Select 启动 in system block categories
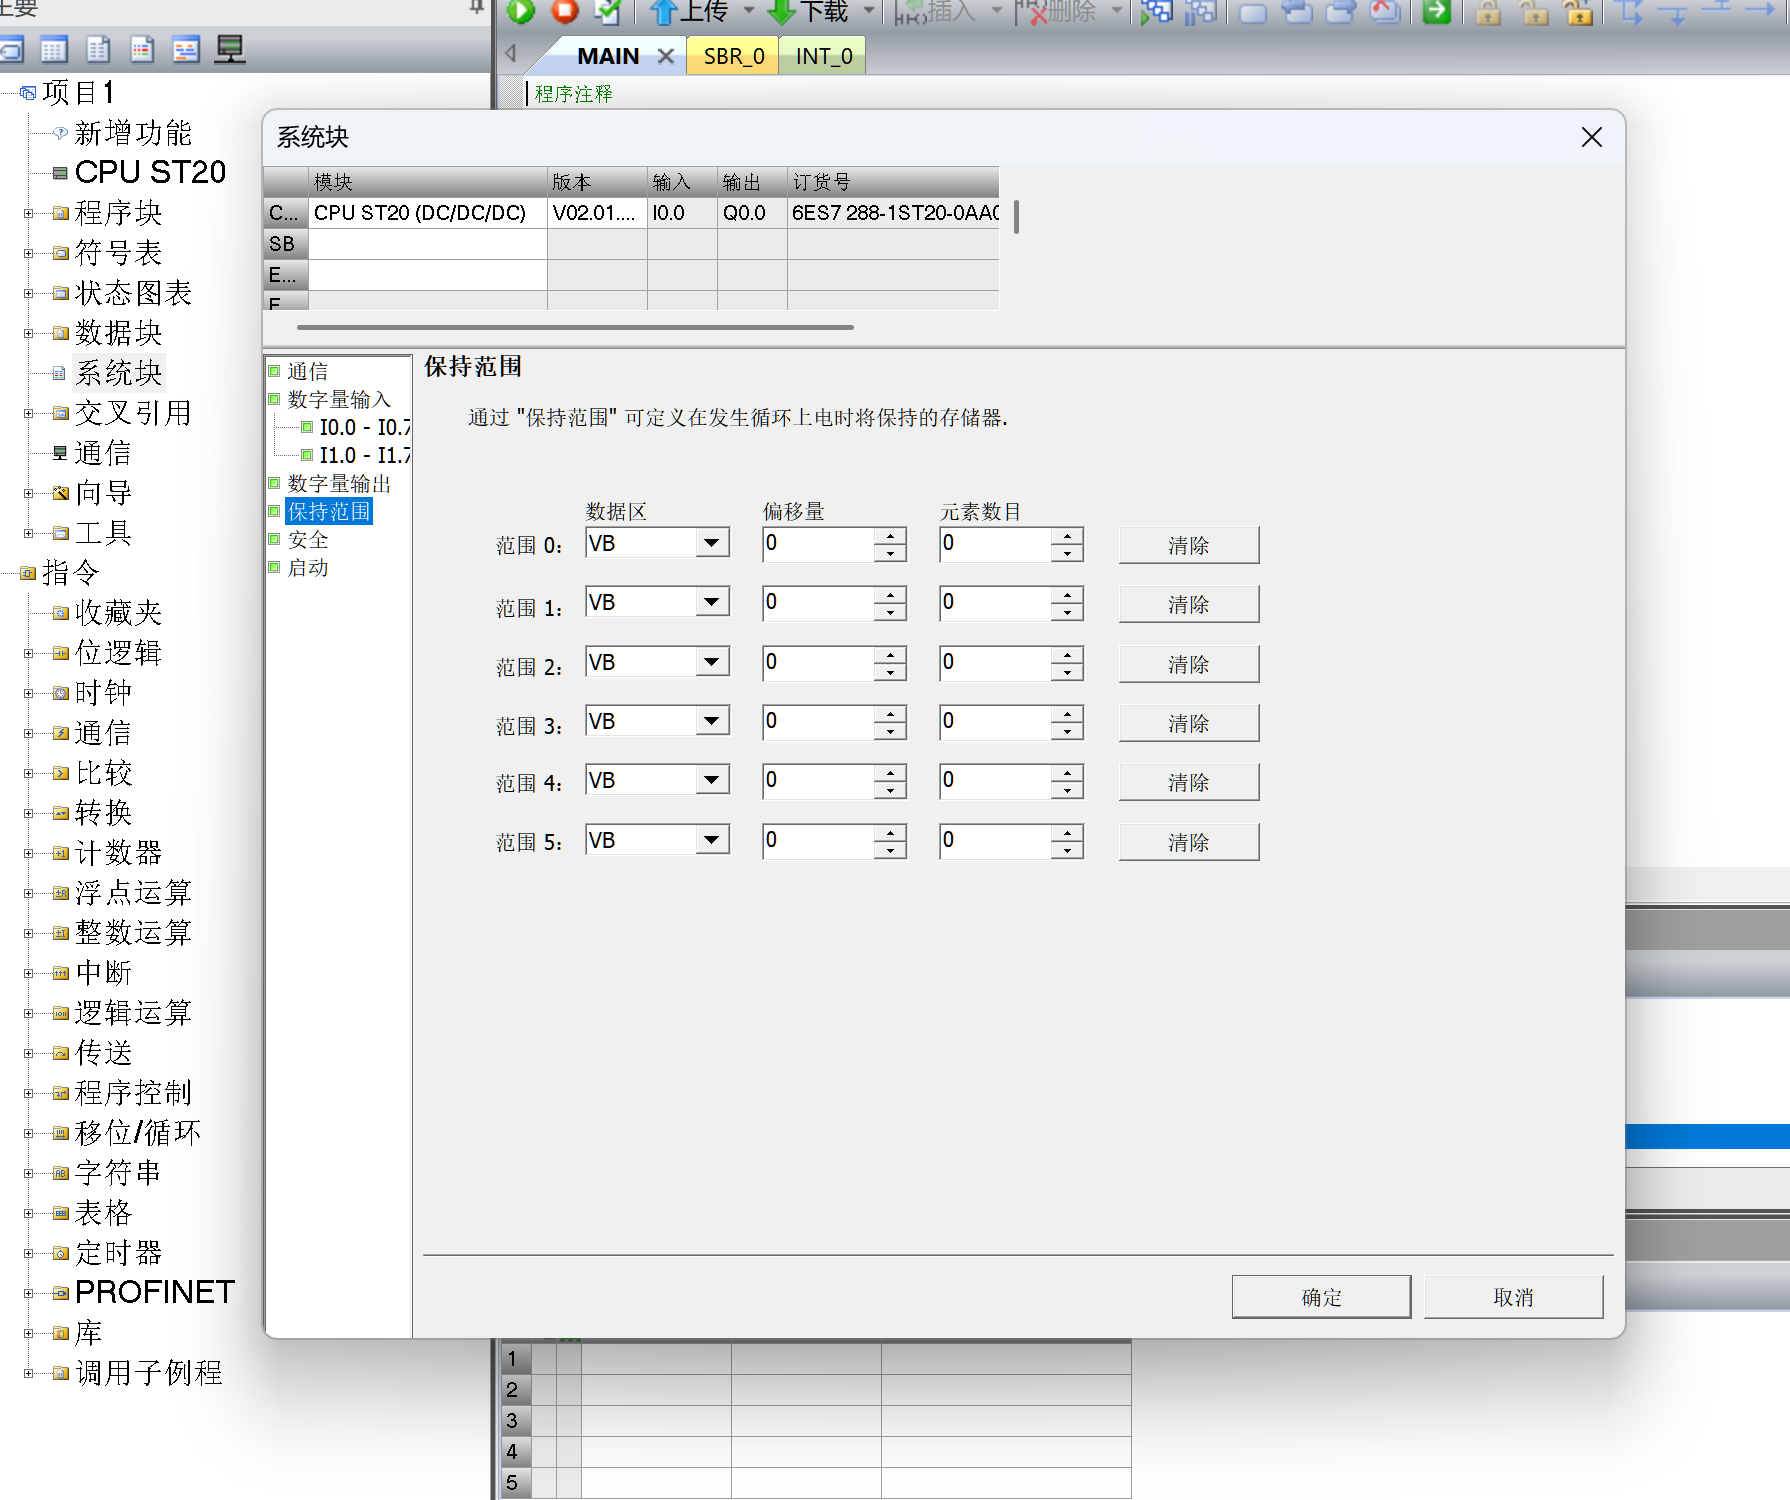 [308, 568]
